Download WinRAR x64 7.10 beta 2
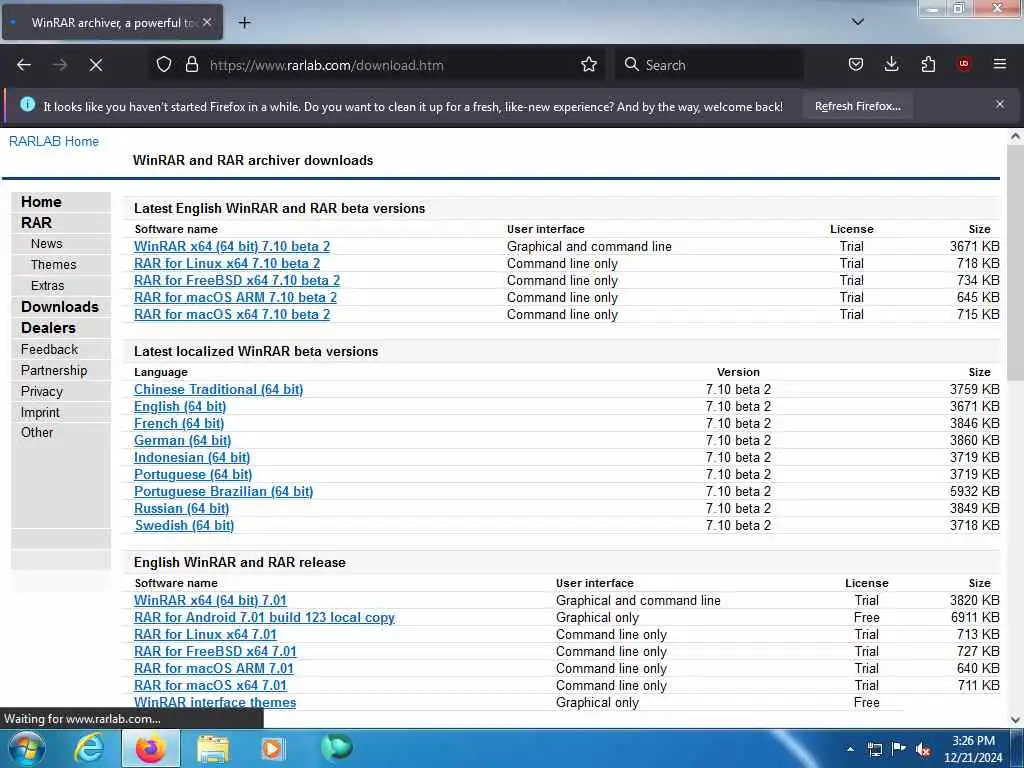This screenshot has width=1024, height=768. coord(232,246)
